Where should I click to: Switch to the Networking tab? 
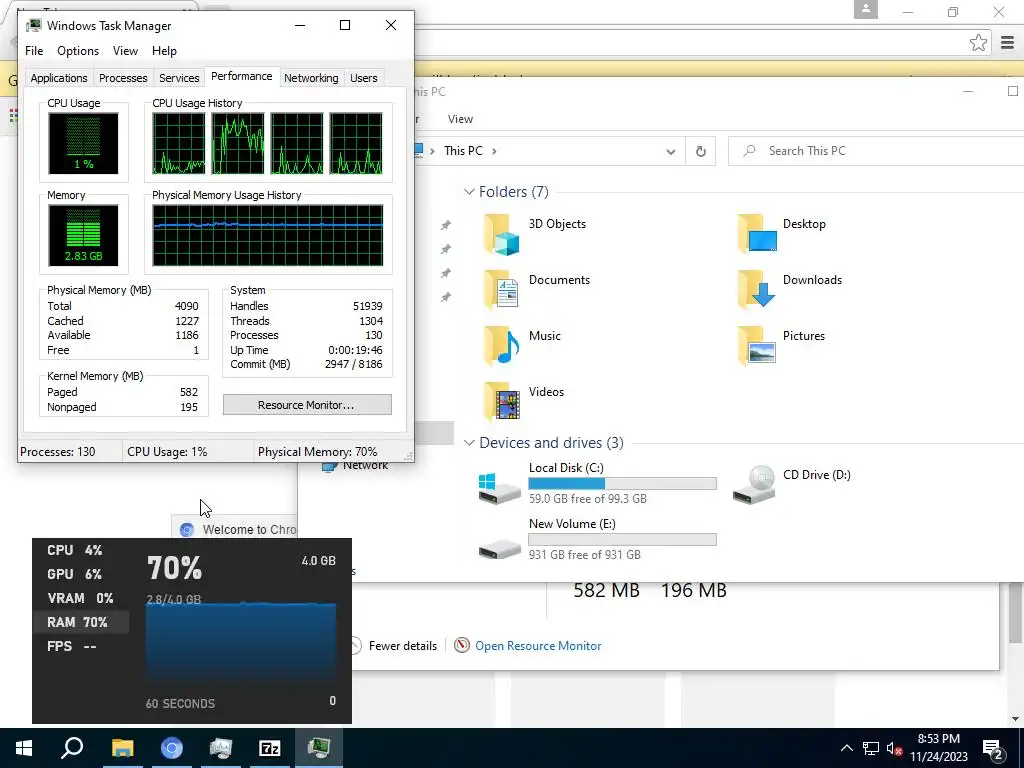(311, 78)
